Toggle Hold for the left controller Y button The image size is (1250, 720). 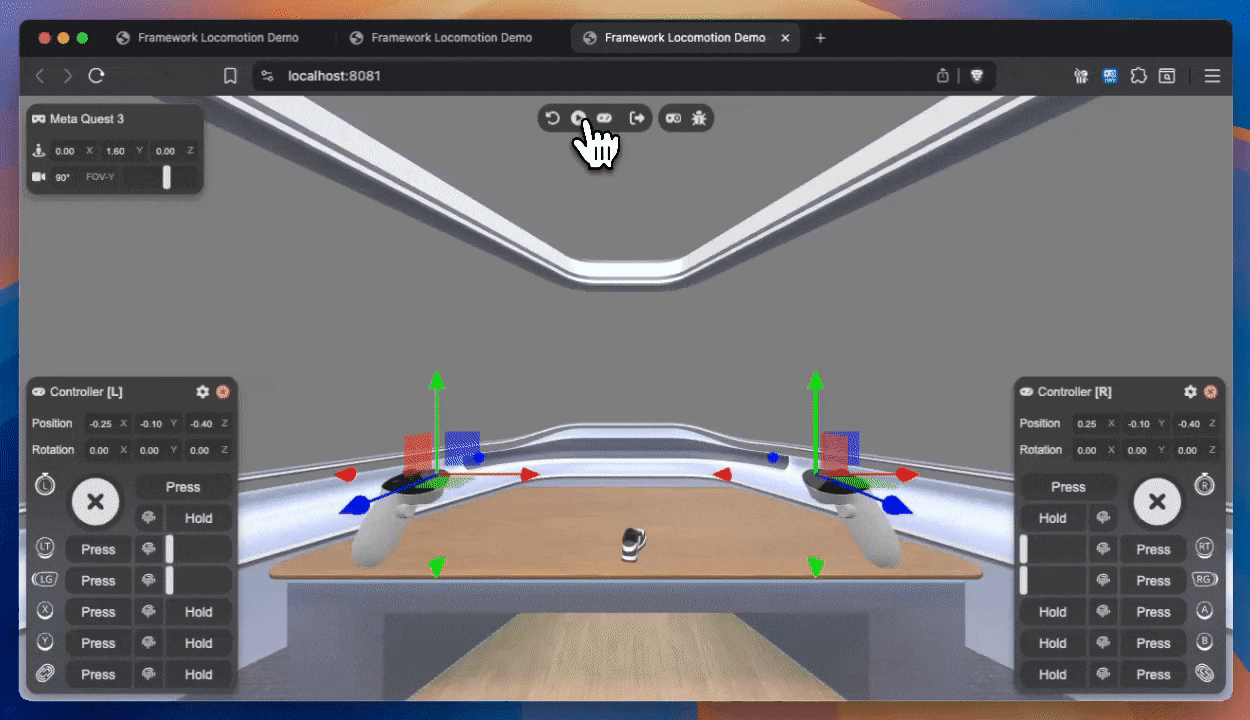[x=198, y=643]
